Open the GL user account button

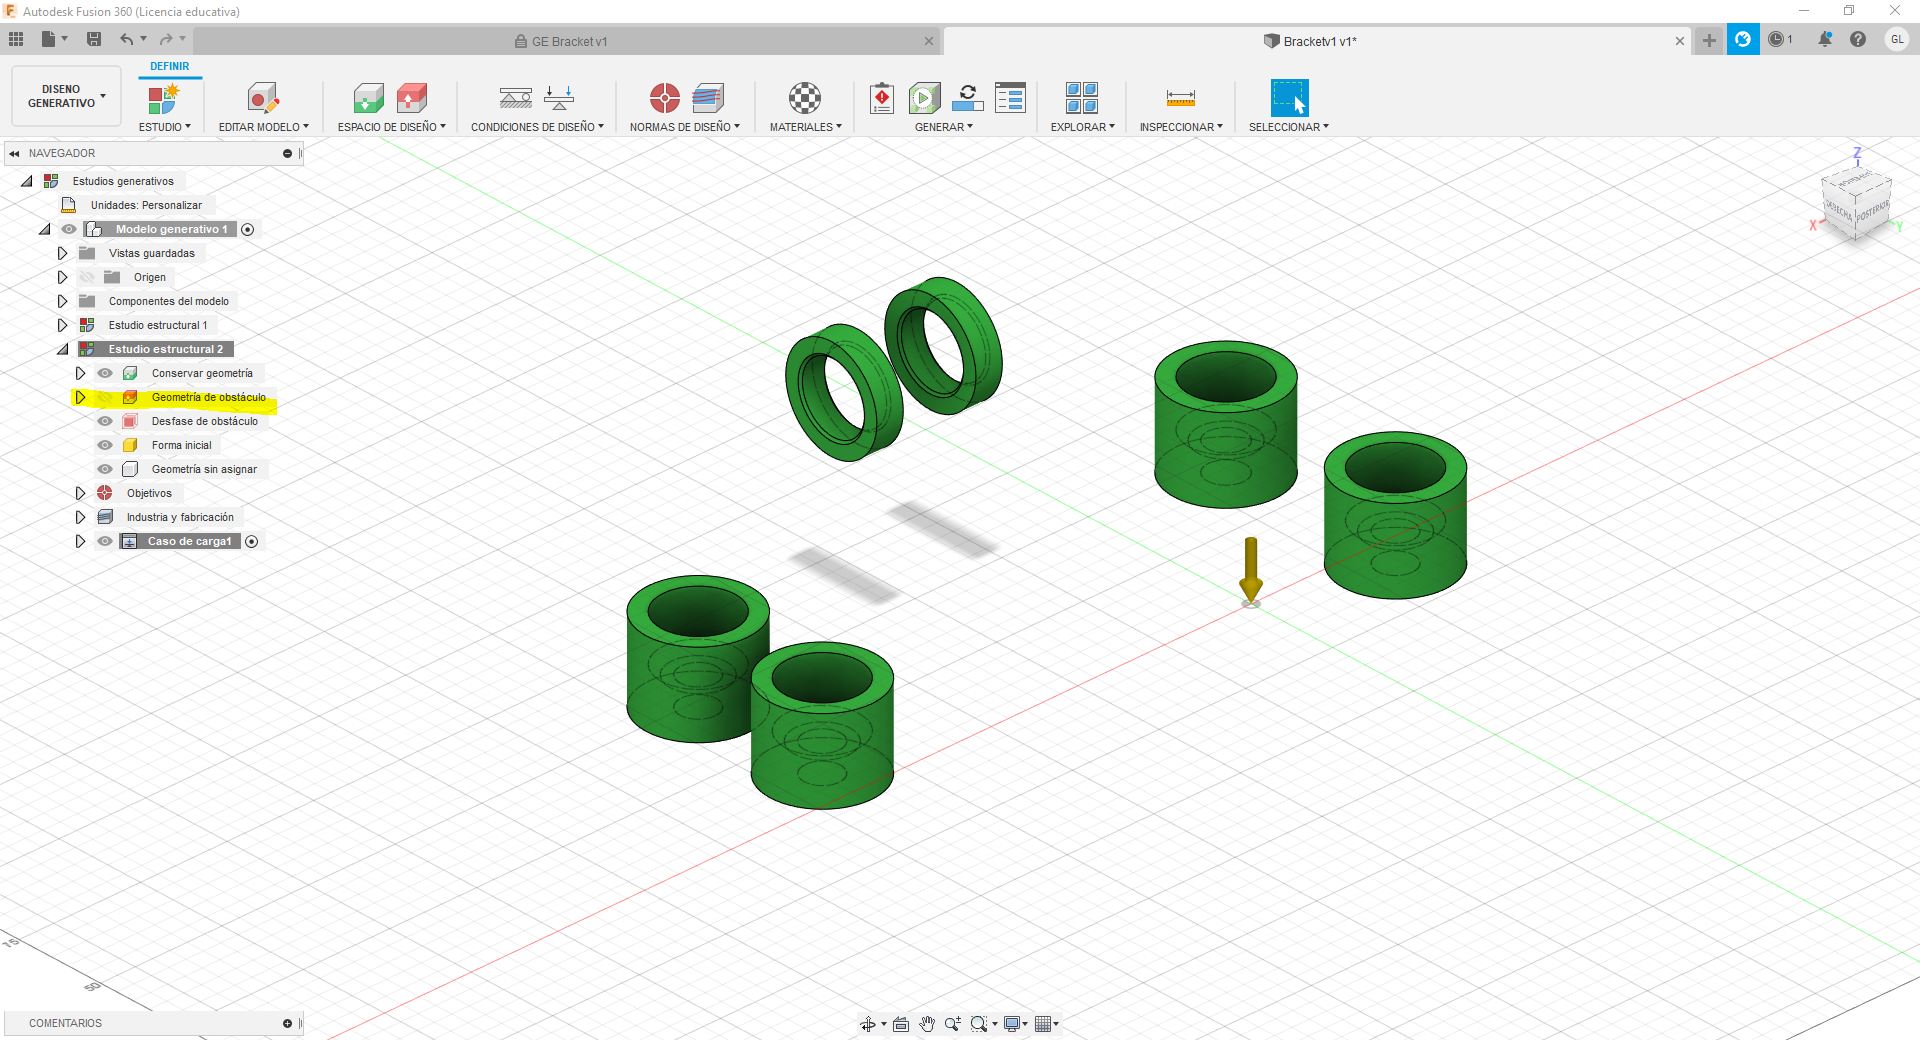(x=1897, y=39)
